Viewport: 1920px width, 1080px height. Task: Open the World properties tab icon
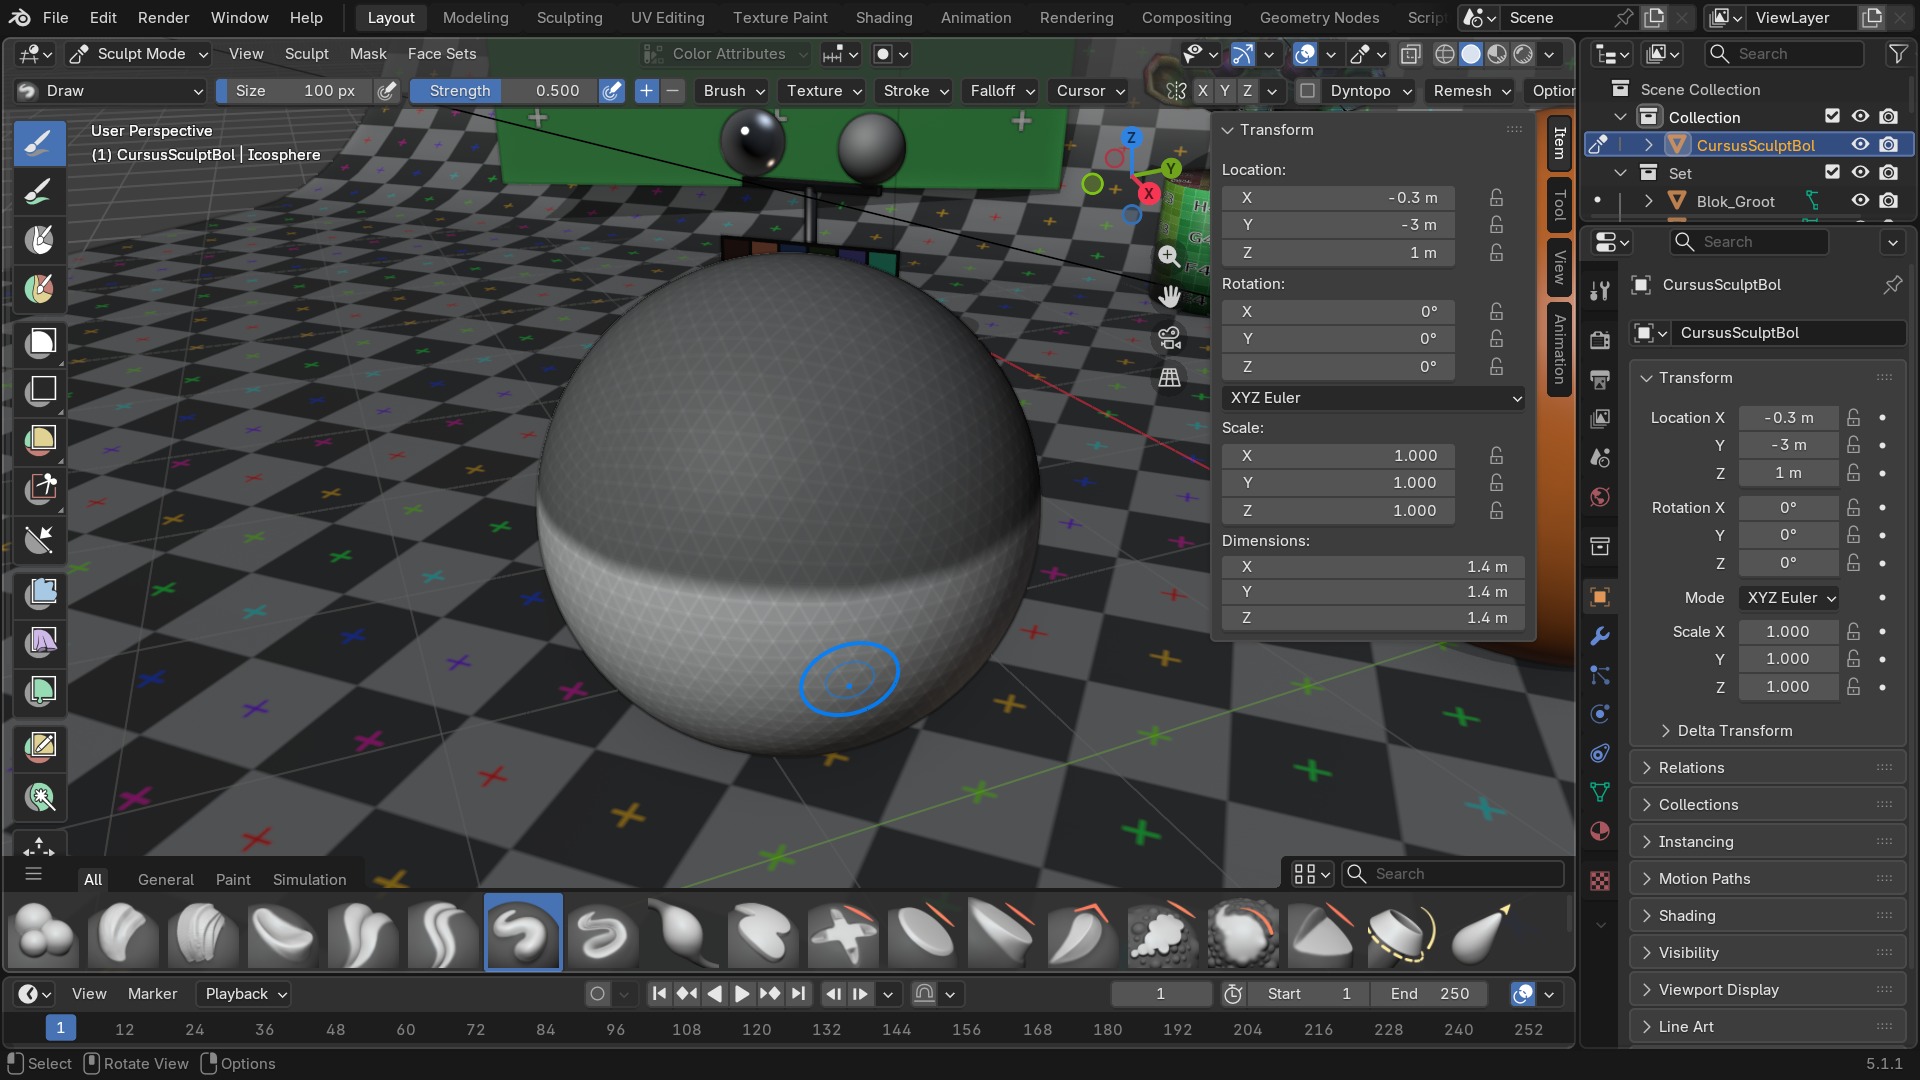1600,497
